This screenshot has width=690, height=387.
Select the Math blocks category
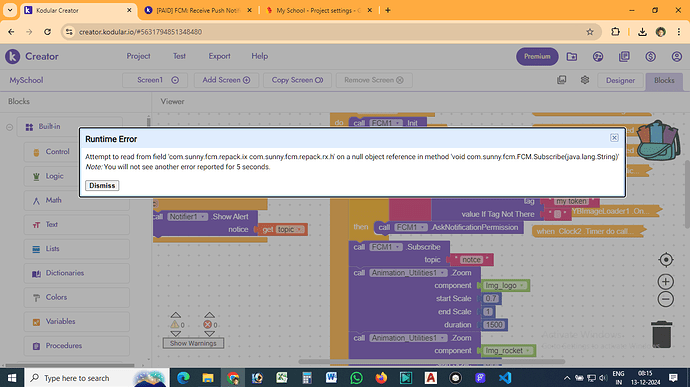77,200
